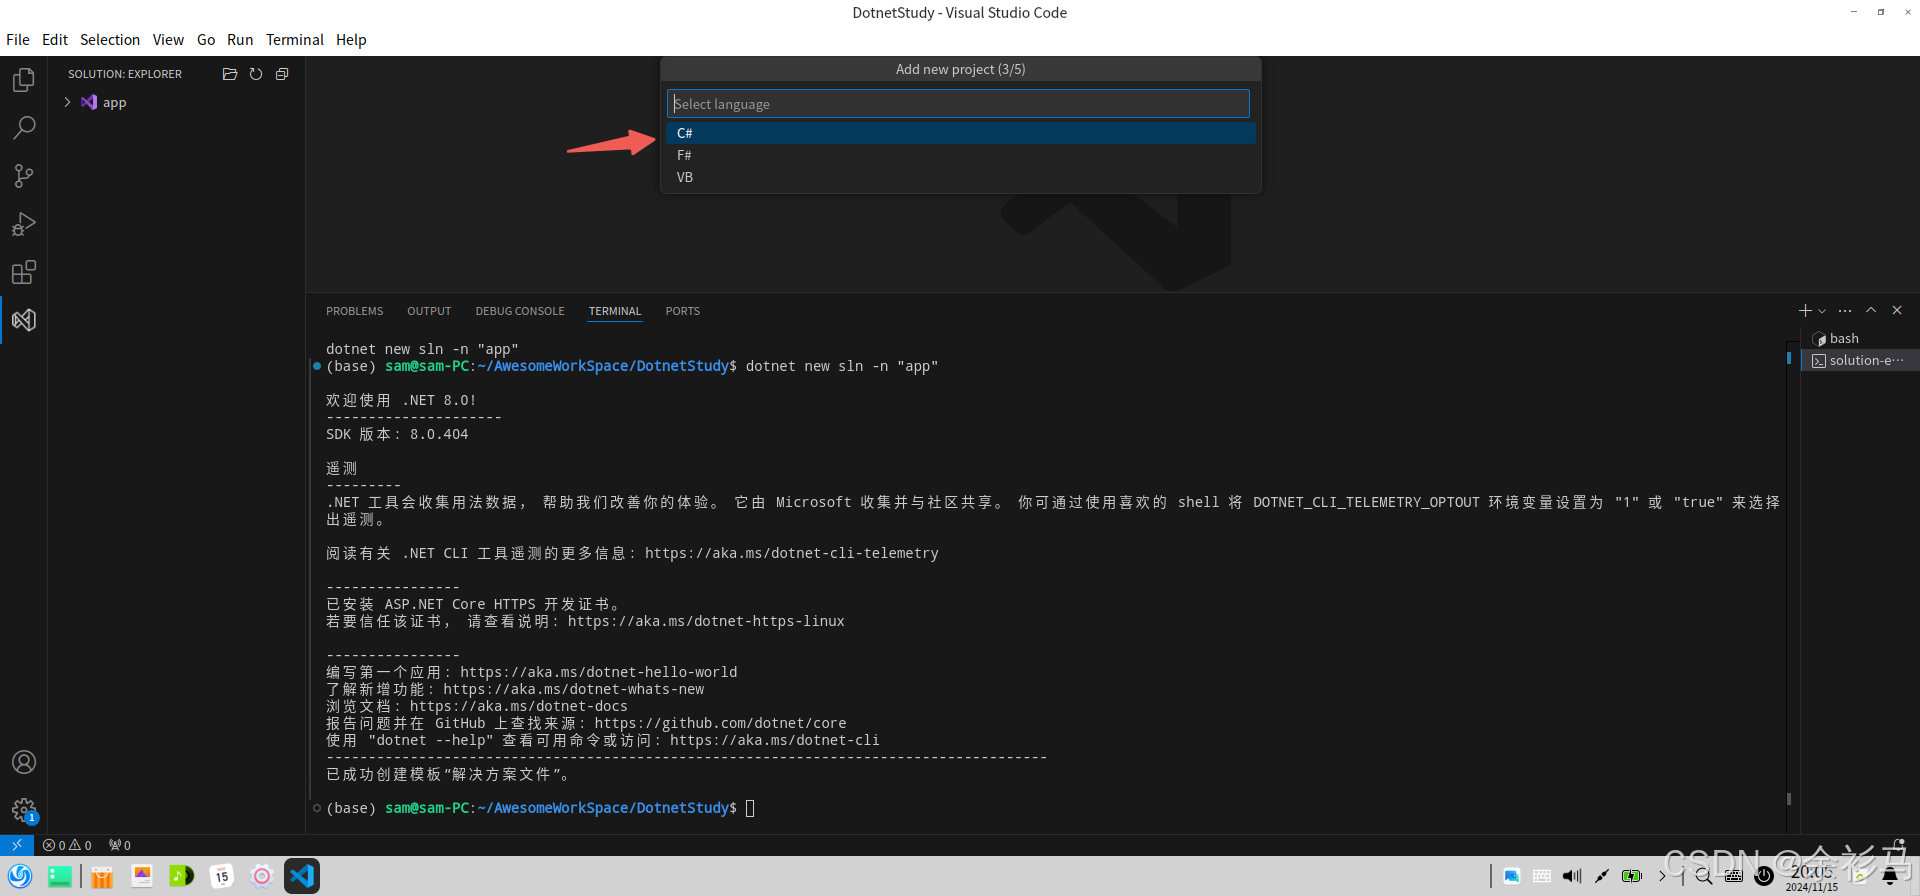Open the green desktop/multitasking taskbar icon
This screenshot has height=896, width=1920.
click(60, 876)
